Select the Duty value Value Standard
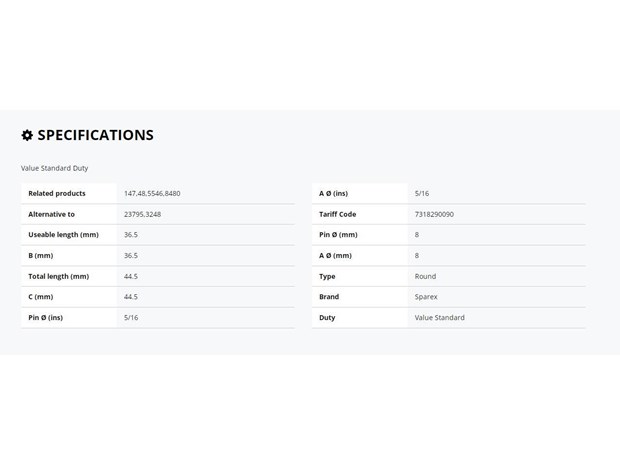 coord(439,318)
